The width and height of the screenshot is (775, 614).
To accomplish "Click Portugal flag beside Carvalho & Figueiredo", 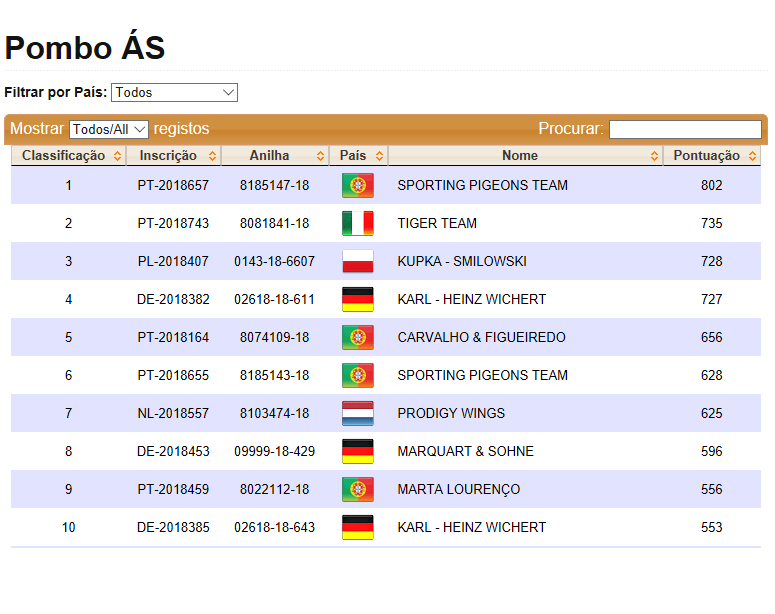I will point(357,337).
